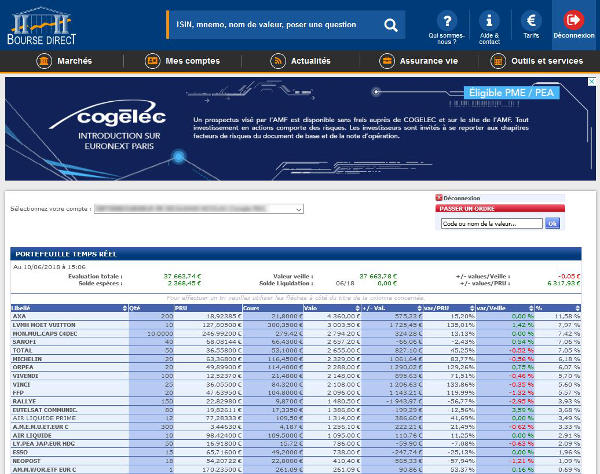Open the FFP position row
This screenshot has width=600, height=474.
[x=296, y=393]
